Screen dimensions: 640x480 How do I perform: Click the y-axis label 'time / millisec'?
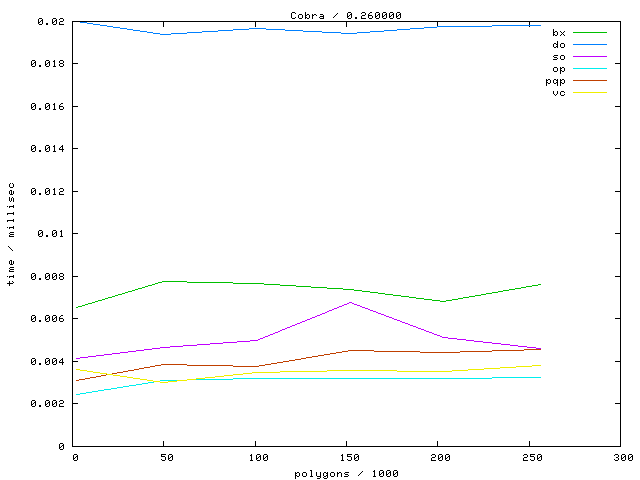(11, 233)
